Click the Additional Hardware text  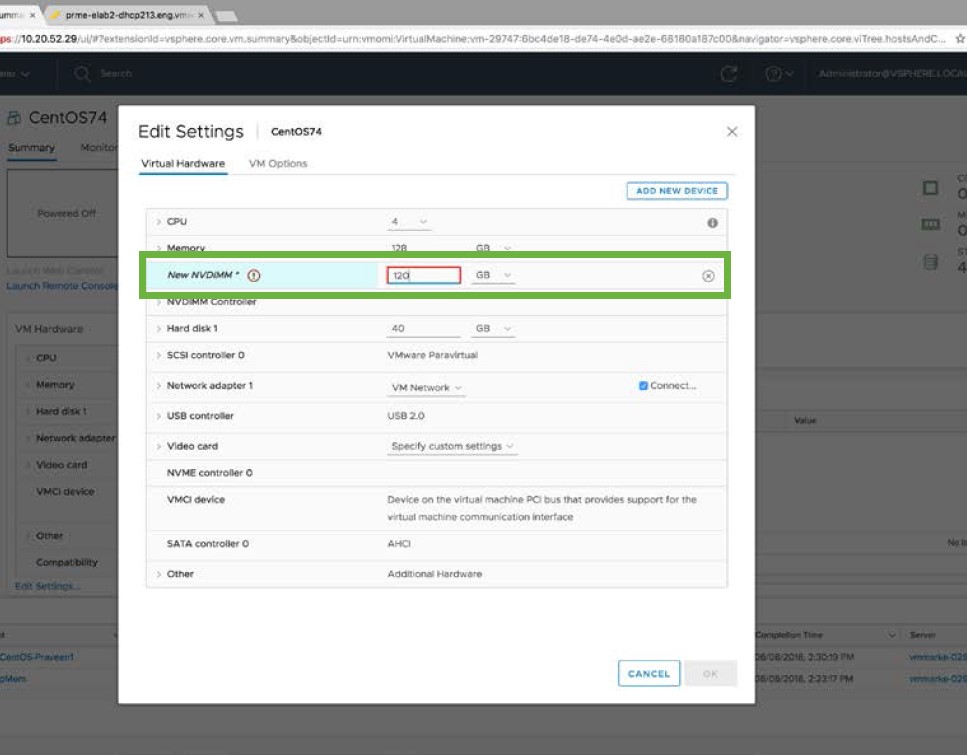coord(435,574)
